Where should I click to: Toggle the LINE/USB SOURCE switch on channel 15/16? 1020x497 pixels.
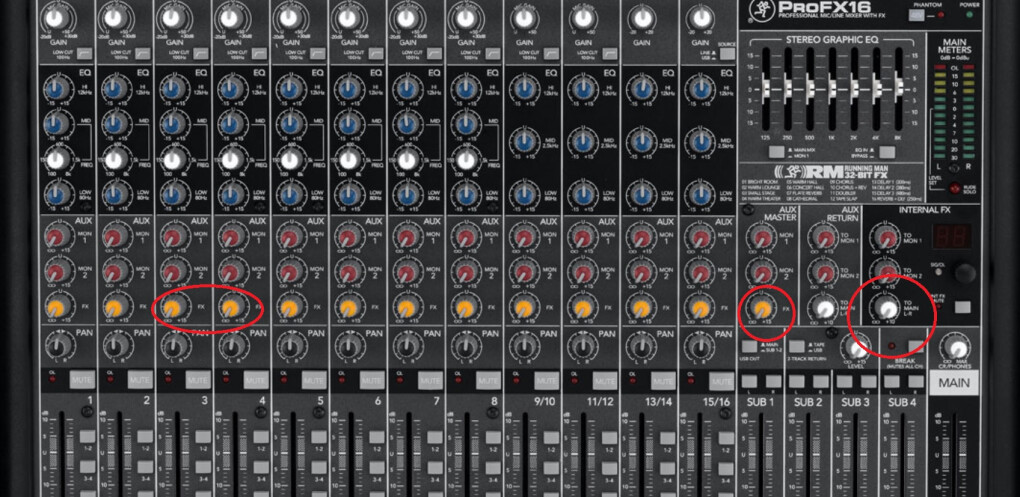tap(727, 53)
